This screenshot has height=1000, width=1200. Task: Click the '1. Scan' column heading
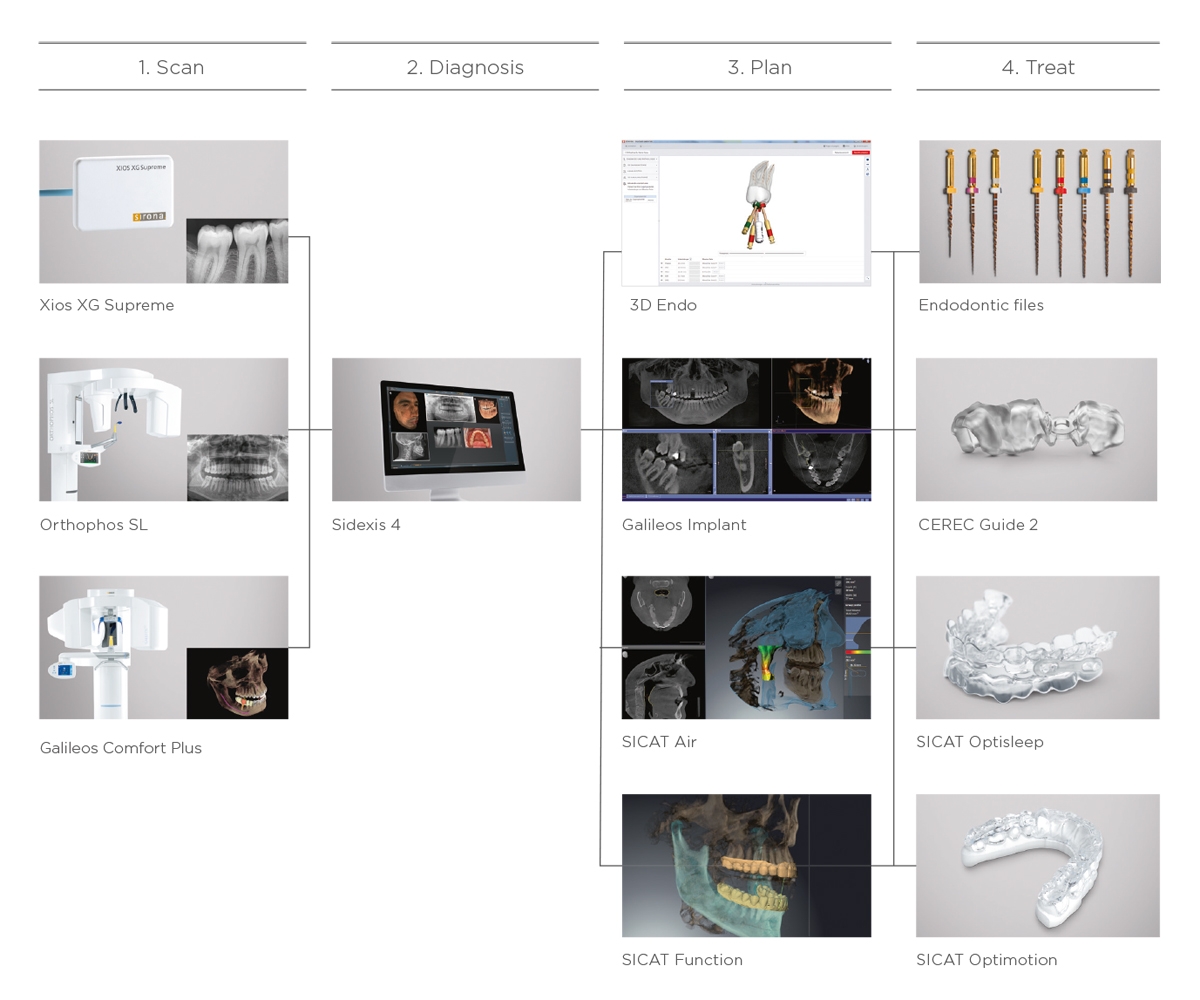click(171, 68)
